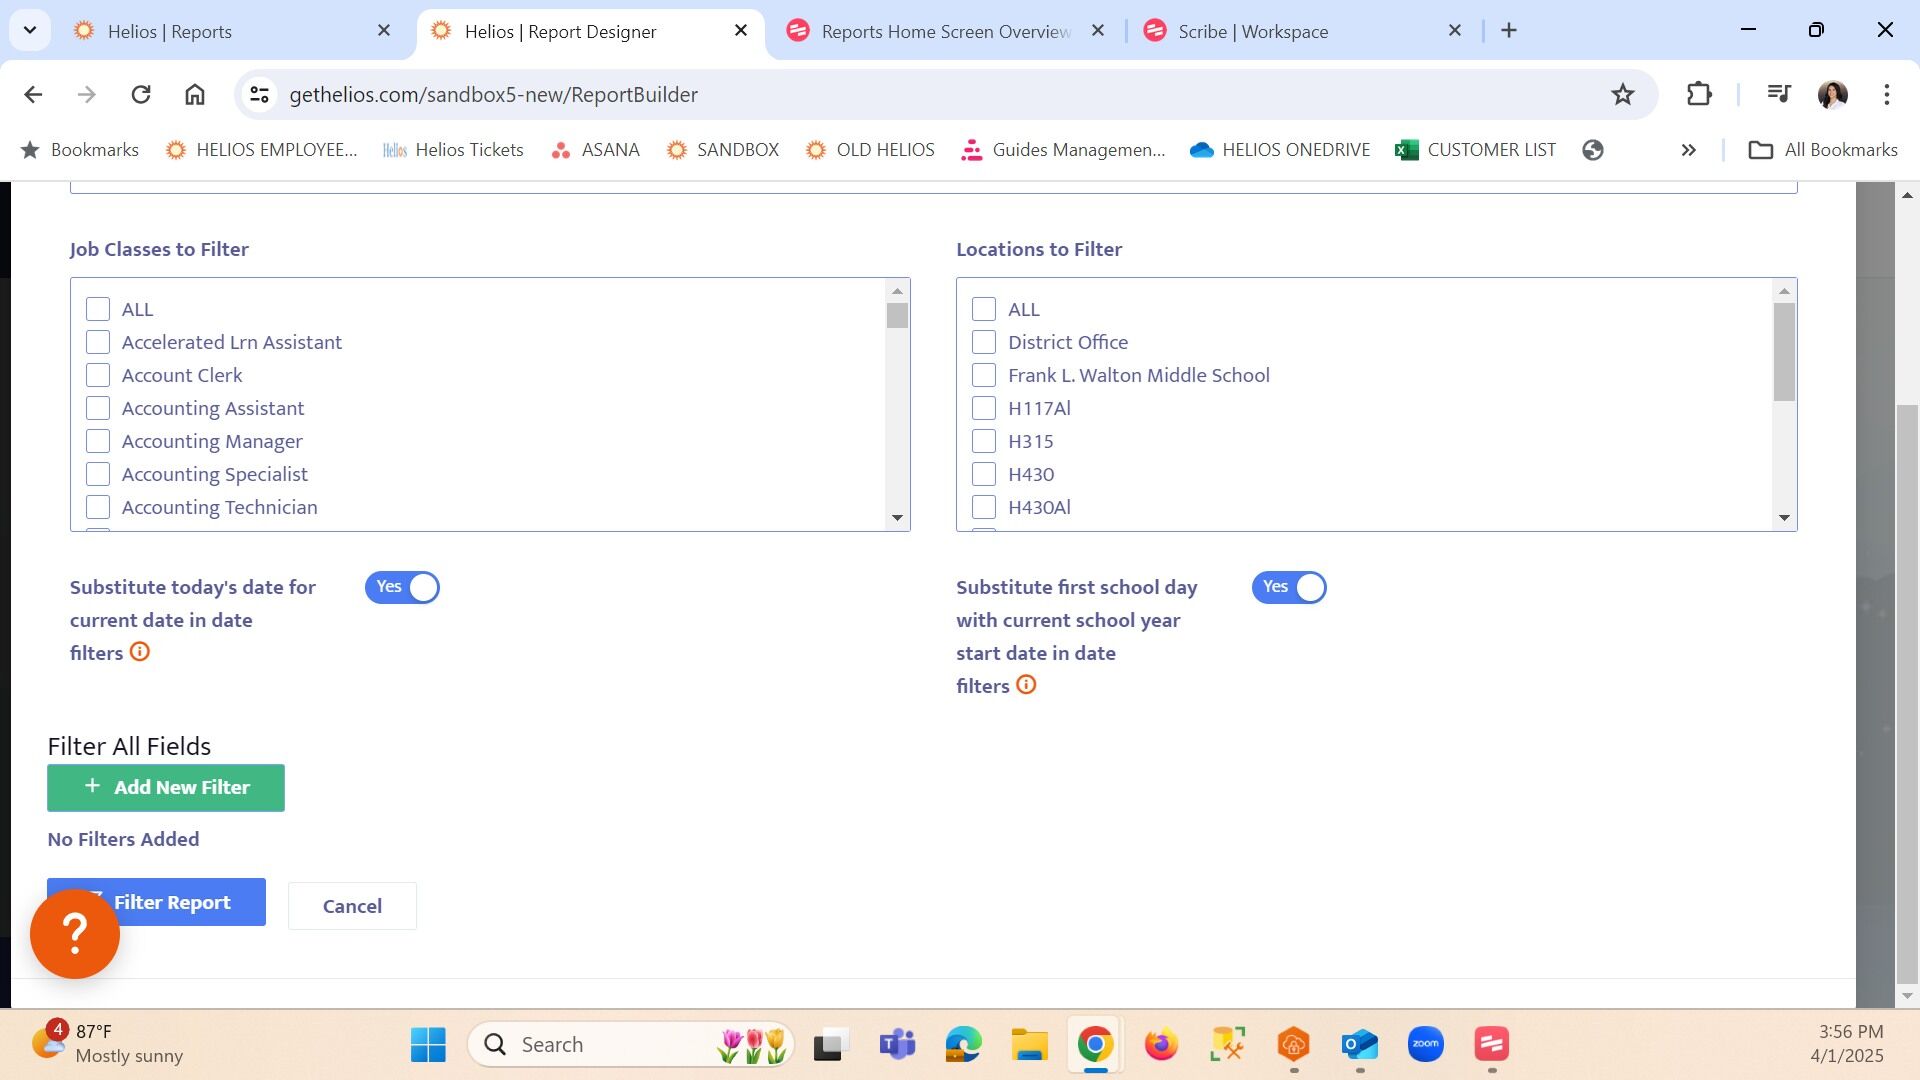Bookmark this page with the star icon
The height and width of the screenshot is (1080, 1920).
click(1622, 94)
